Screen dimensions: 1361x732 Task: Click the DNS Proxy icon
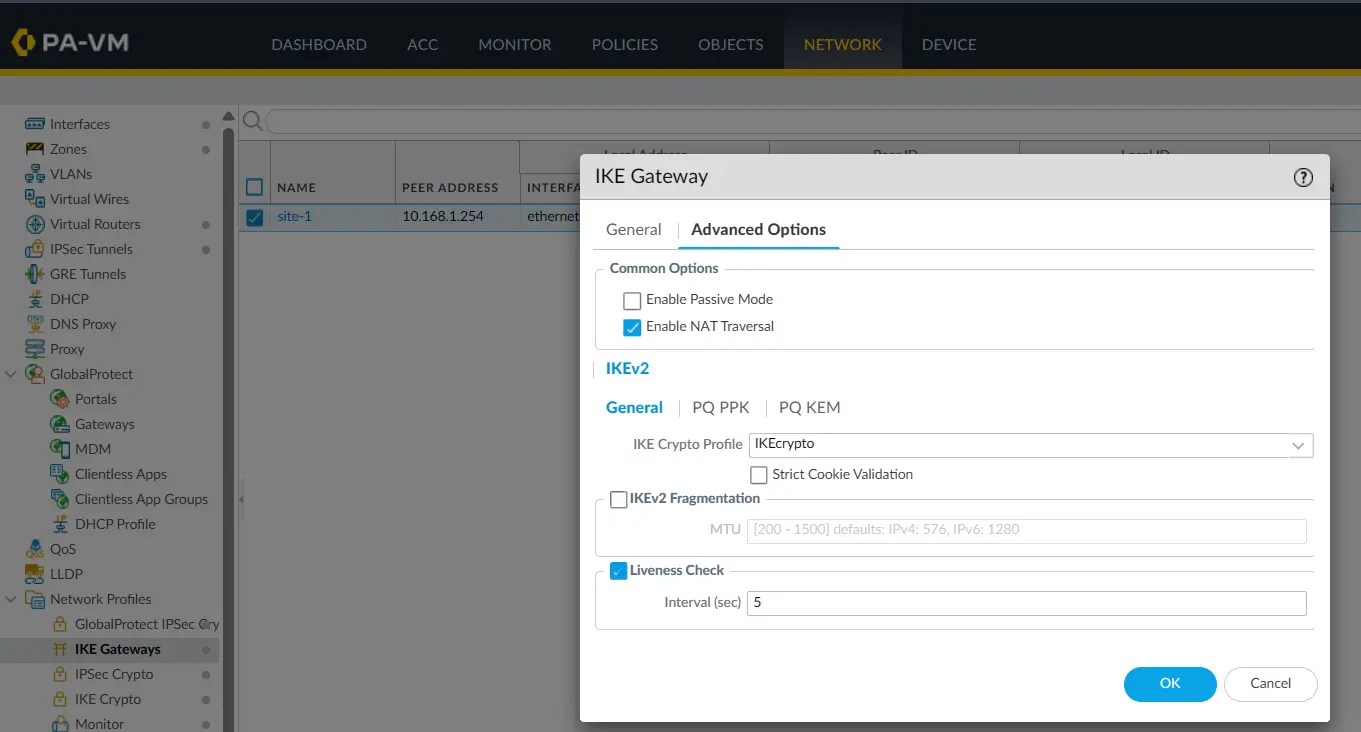(35, 324)
